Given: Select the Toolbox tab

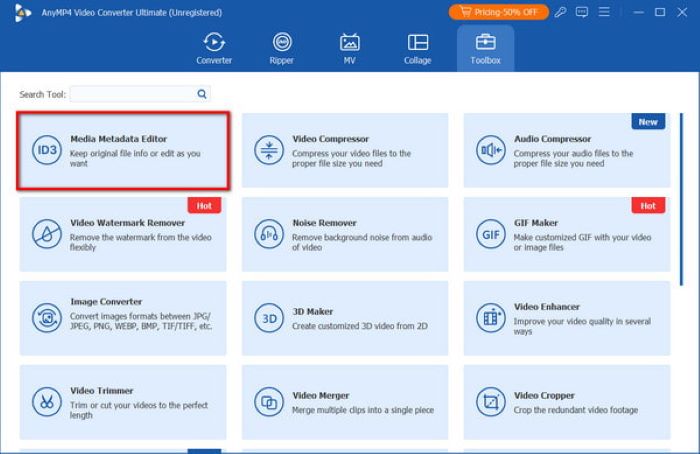Looking at the screenshot, I should pyautogui.click(x=485, y=49).
